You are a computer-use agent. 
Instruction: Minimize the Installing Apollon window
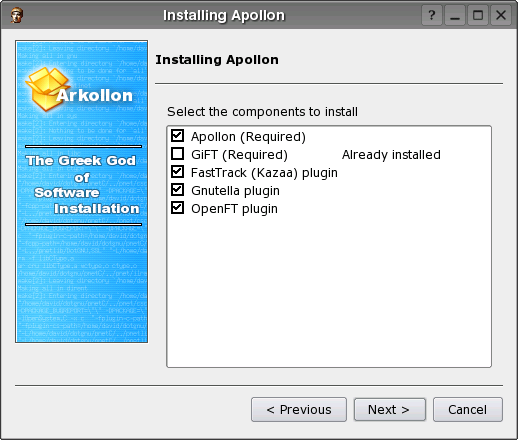pos(455,15)
